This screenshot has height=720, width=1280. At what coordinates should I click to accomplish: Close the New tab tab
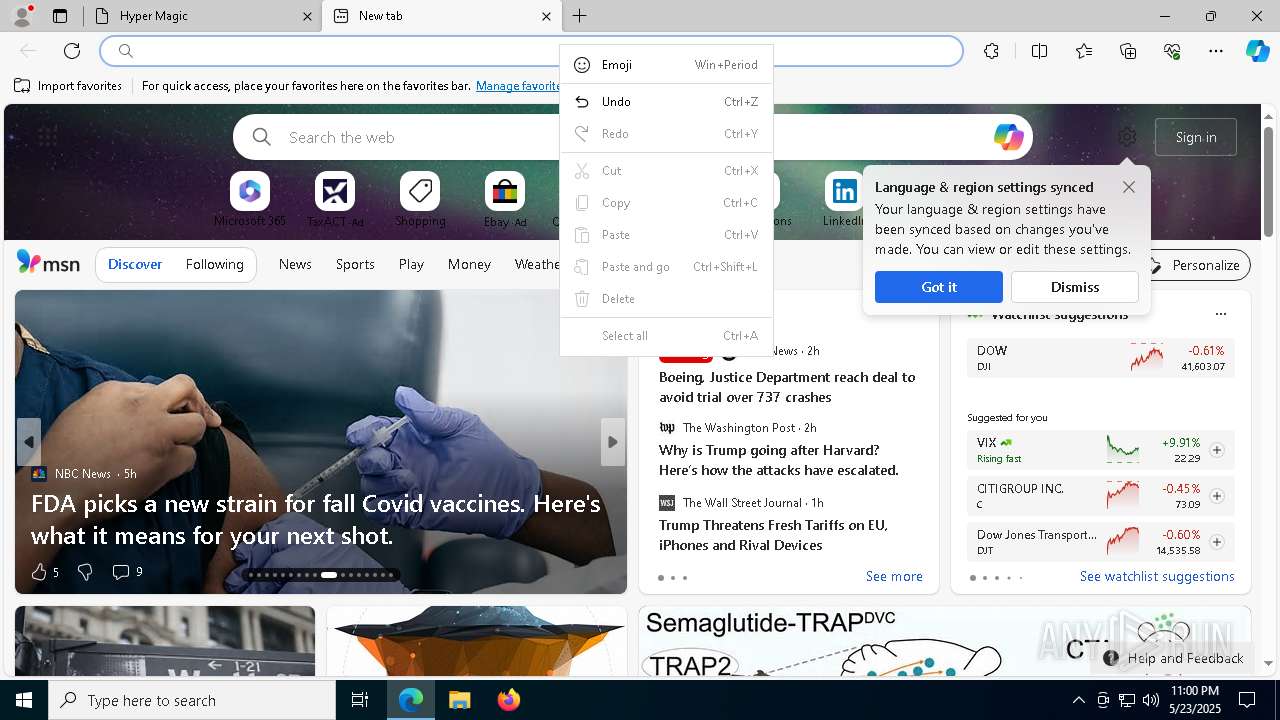point(546,16)
